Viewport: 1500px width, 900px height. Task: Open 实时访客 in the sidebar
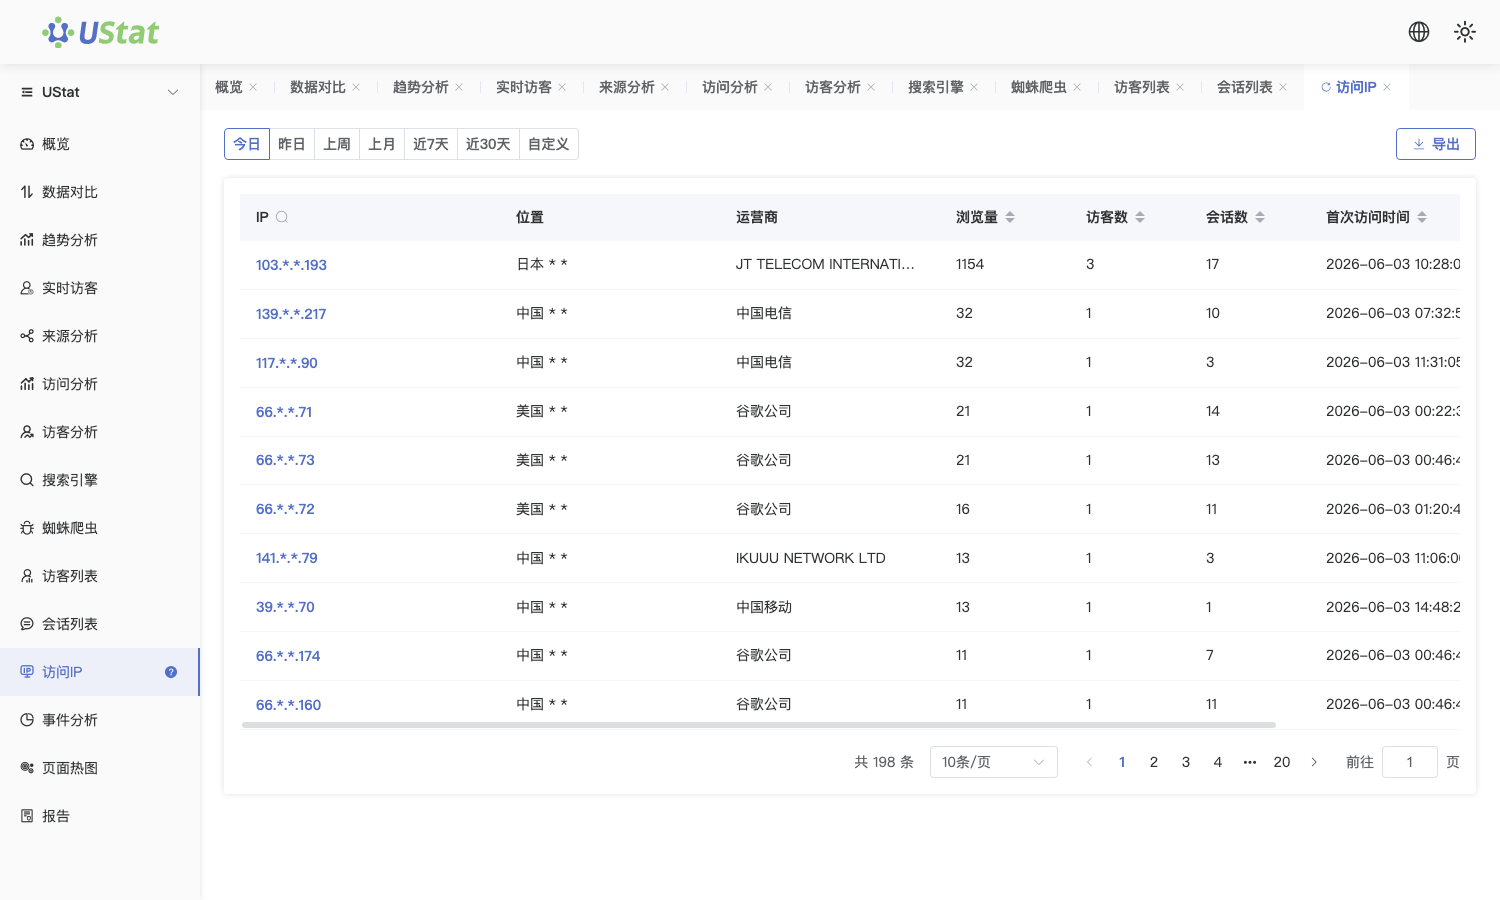(x=100, y=288)
